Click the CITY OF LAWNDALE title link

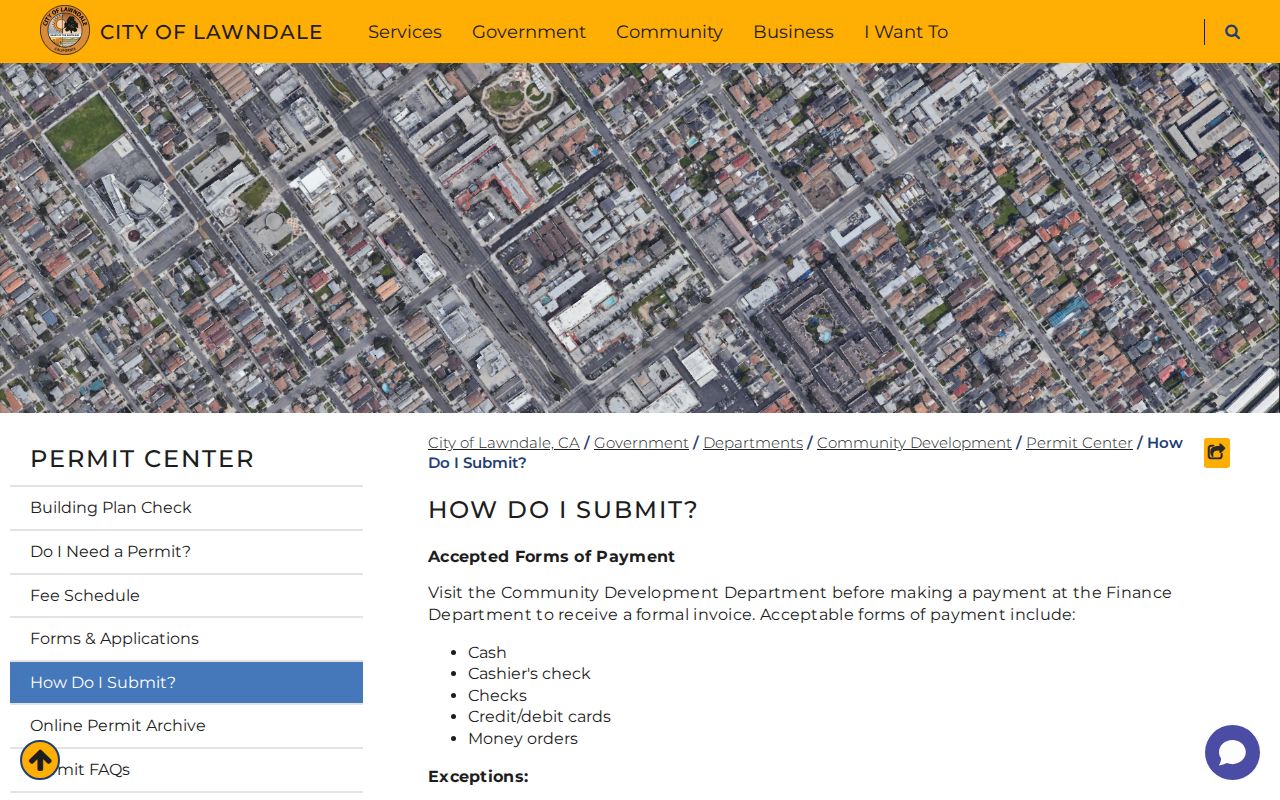211,32
